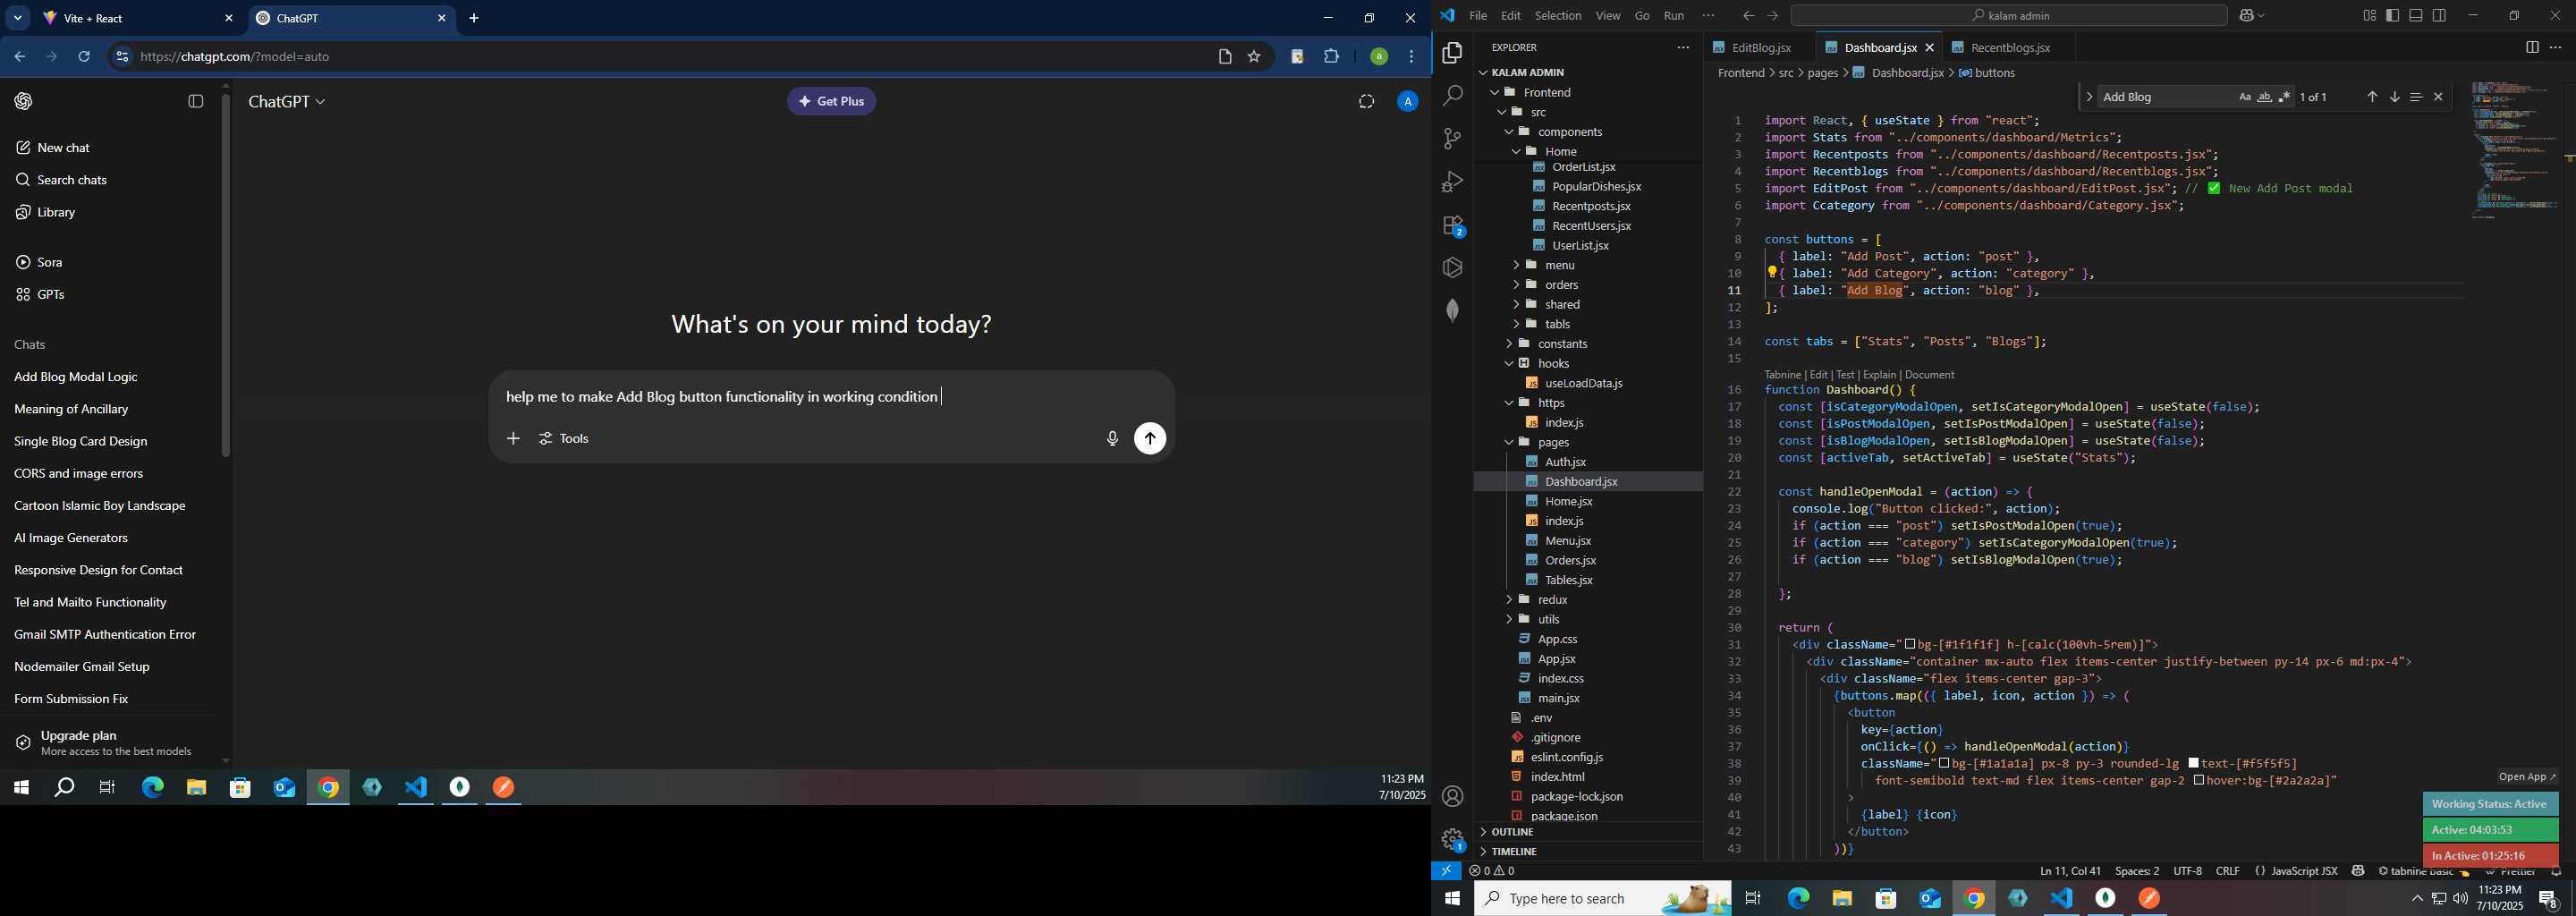The height and width of the screenshot is (916, 2576).
Task: Close ChatGPT sidebar with toggle icon
Action: 196,101
